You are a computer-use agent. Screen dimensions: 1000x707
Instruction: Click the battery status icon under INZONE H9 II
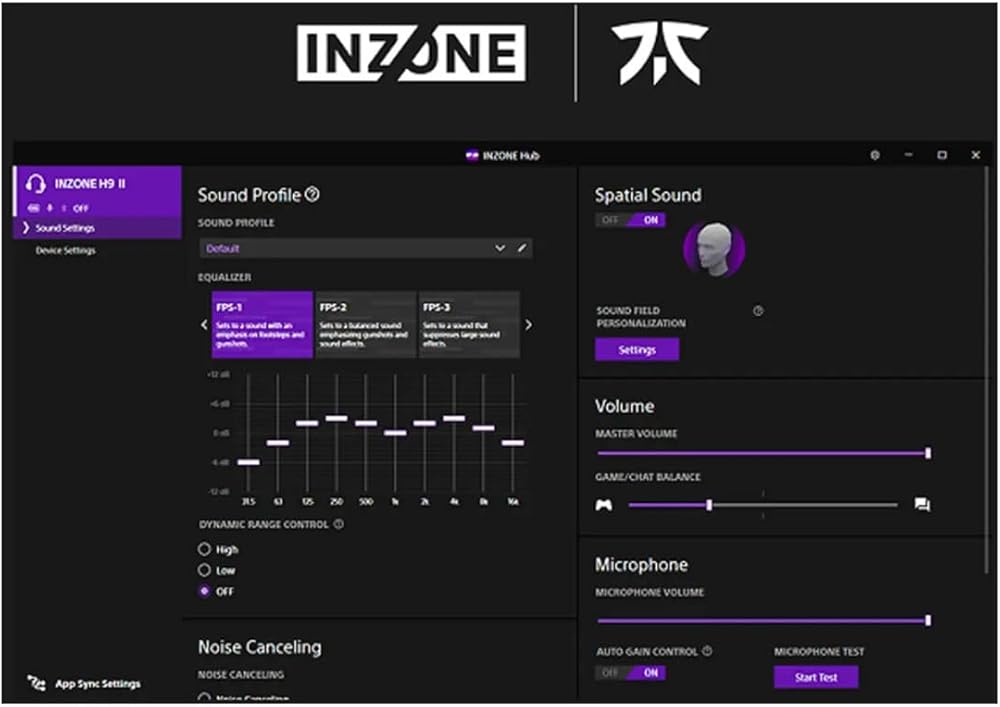click(33, 208)
